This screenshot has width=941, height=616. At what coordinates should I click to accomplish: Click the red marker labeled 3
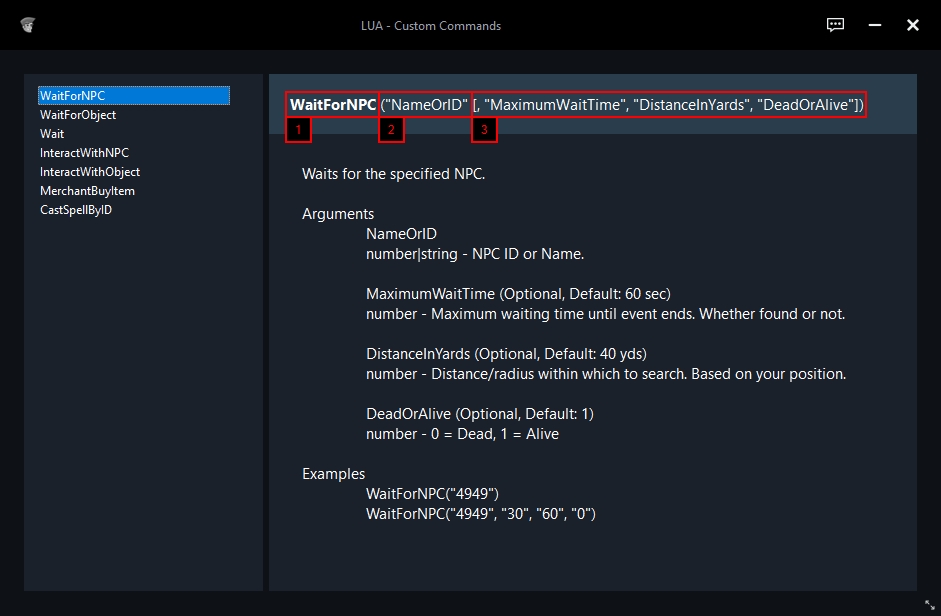(485, 130)
